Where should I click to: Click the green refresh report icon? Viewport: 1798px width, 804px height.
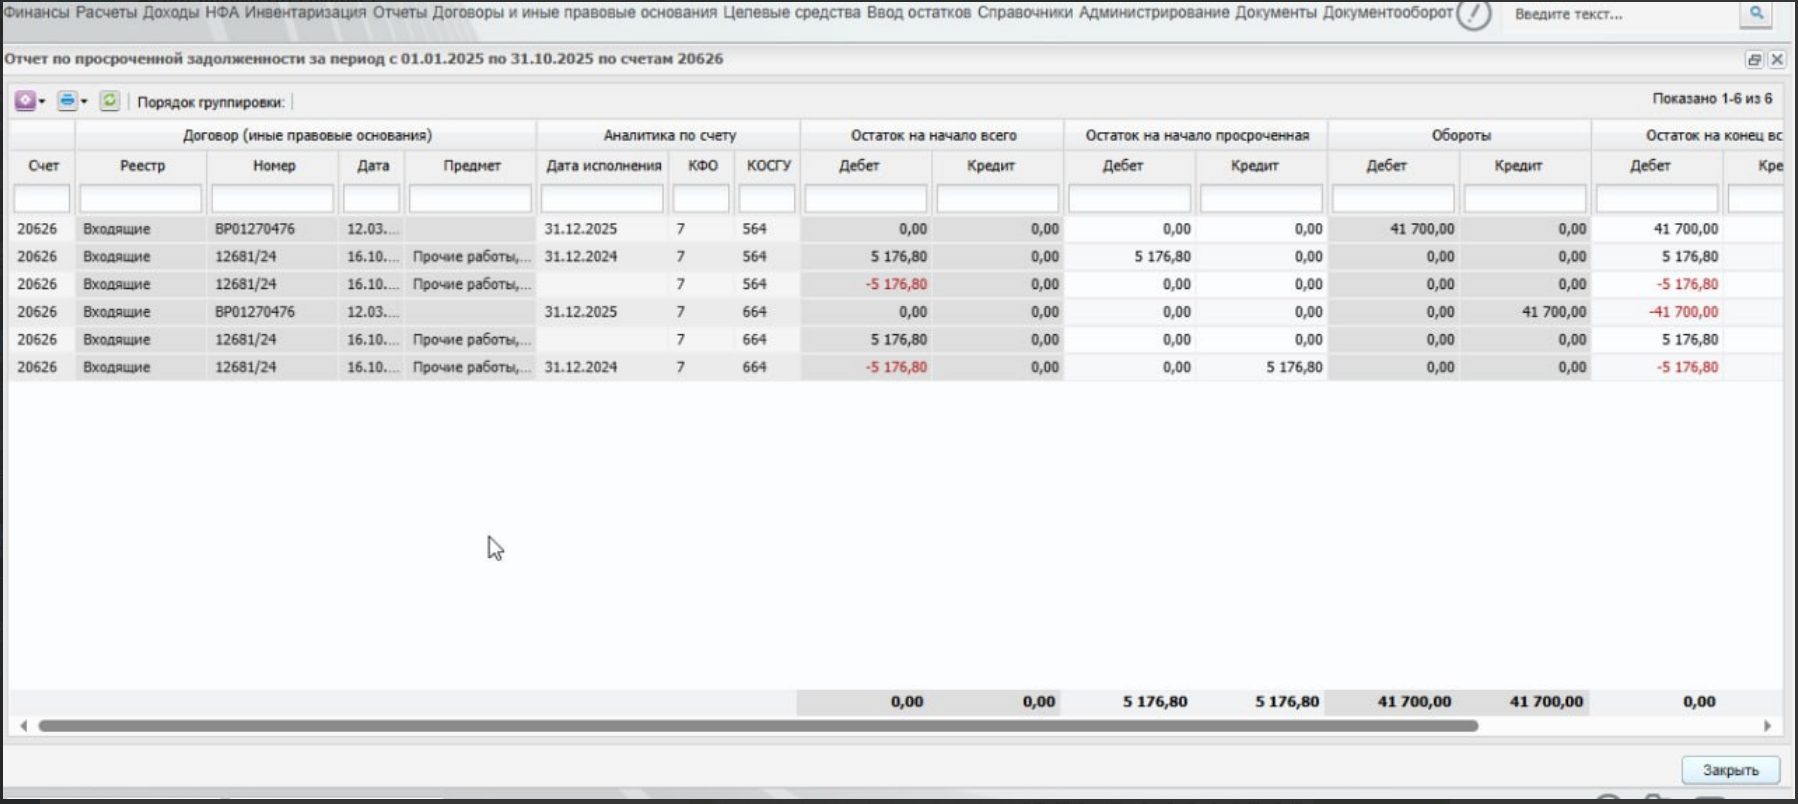coord(110,101)
